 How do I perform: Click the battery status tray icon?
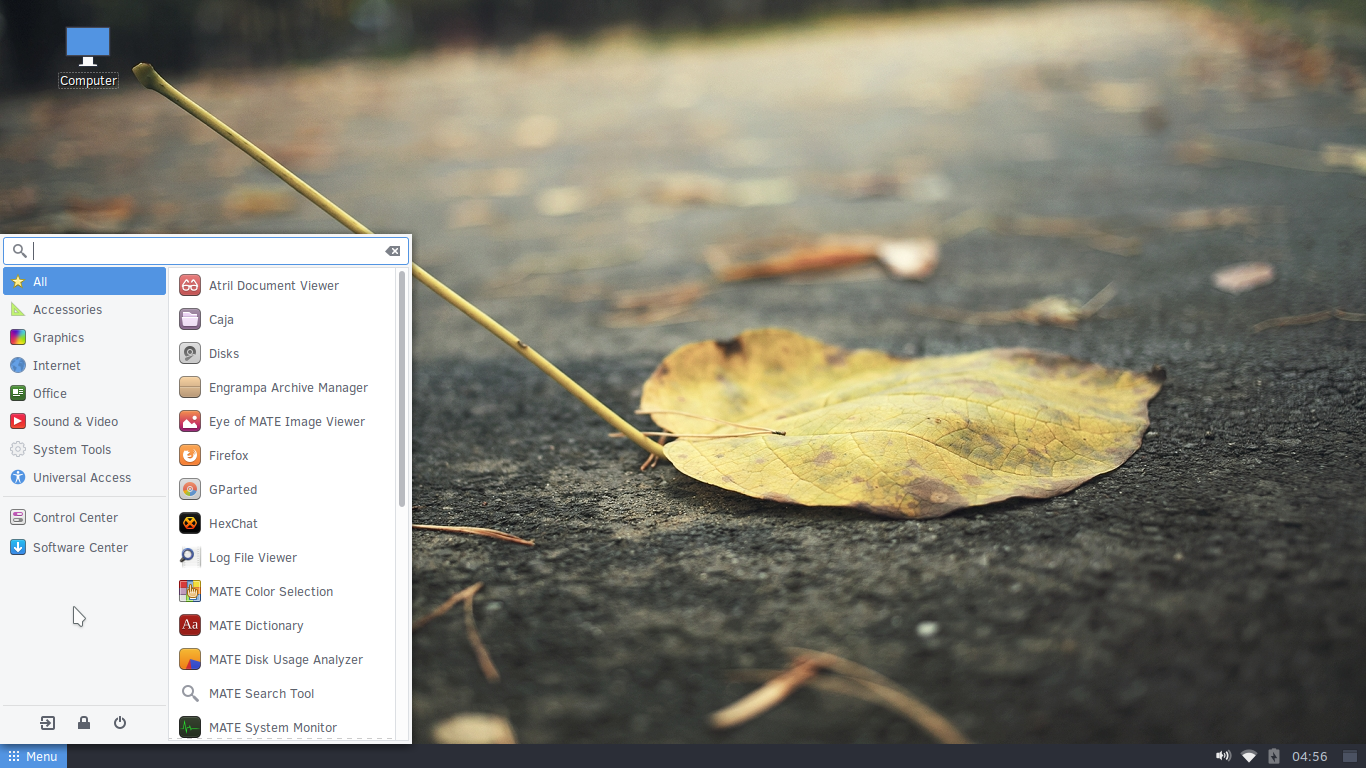click(1274, 756)
